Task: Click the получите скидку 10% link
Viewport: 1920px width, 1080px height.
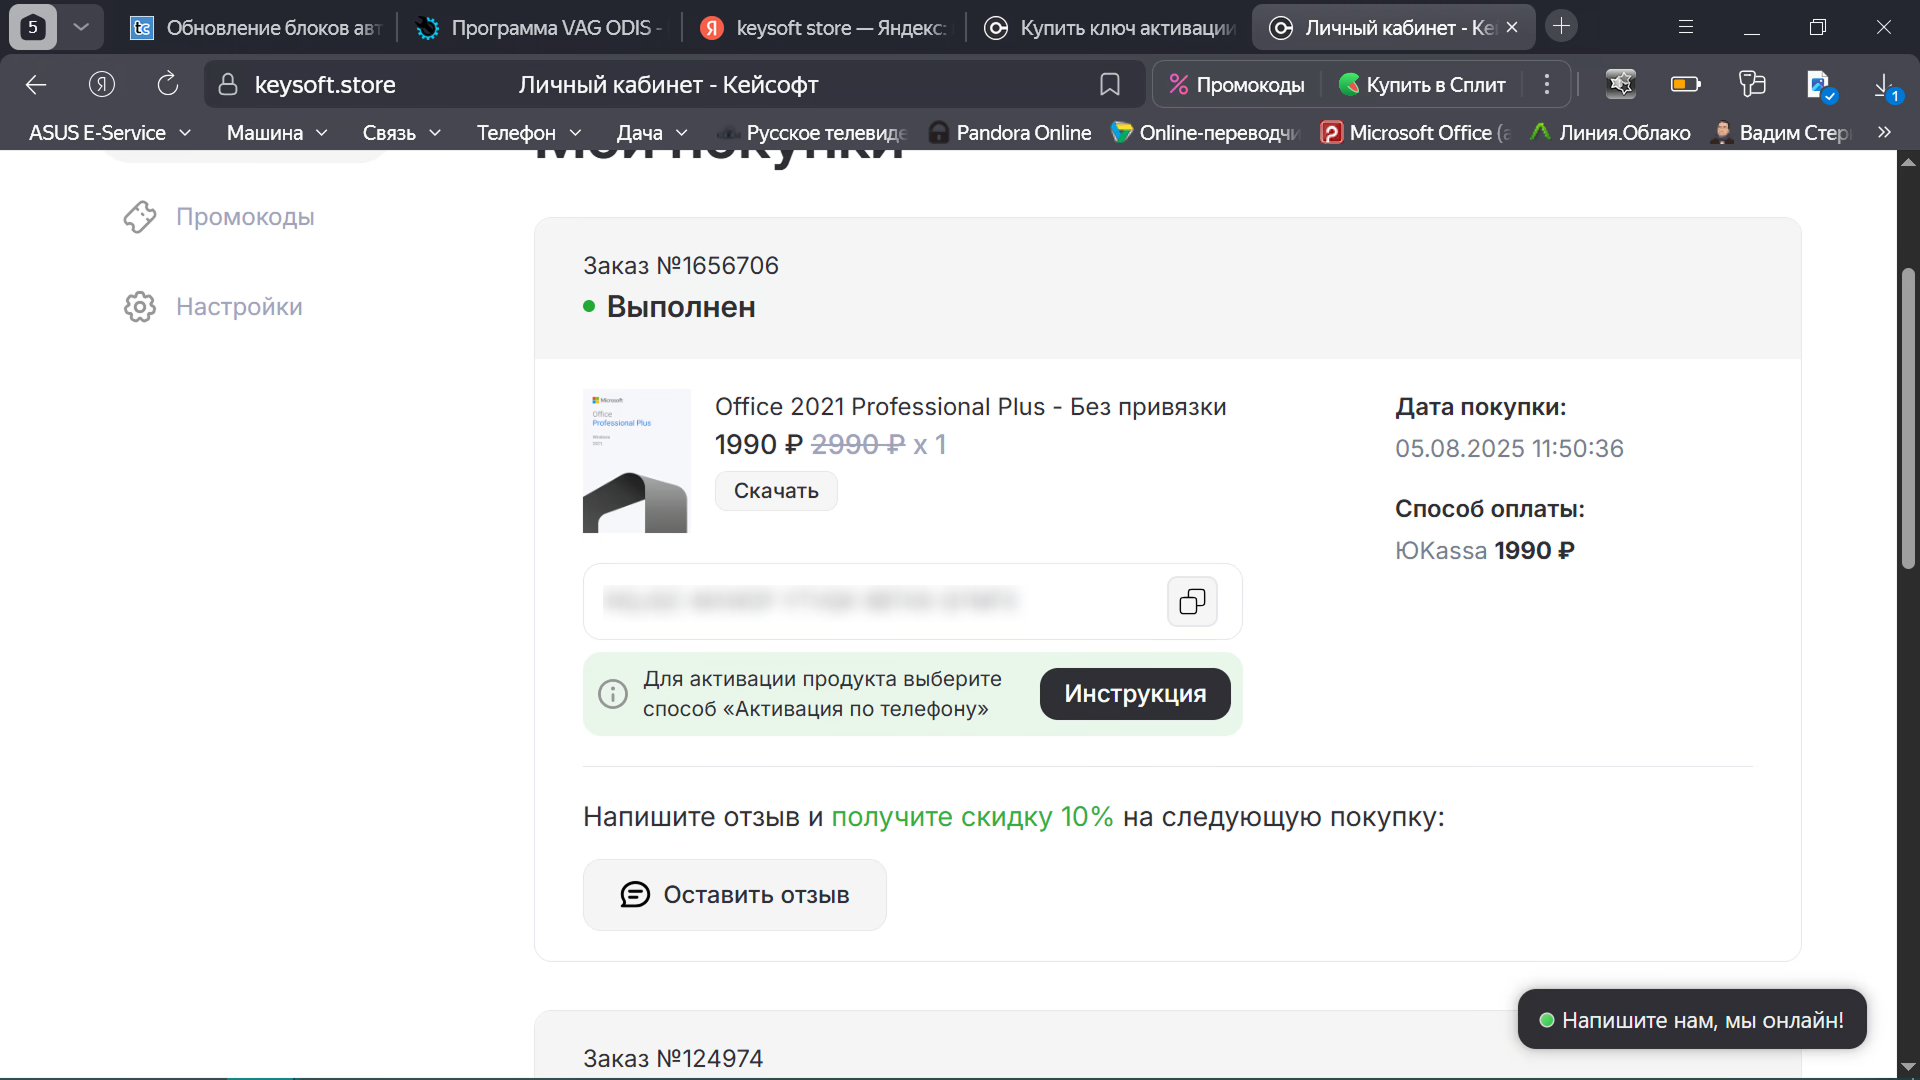Action: (x=972, y=817)
